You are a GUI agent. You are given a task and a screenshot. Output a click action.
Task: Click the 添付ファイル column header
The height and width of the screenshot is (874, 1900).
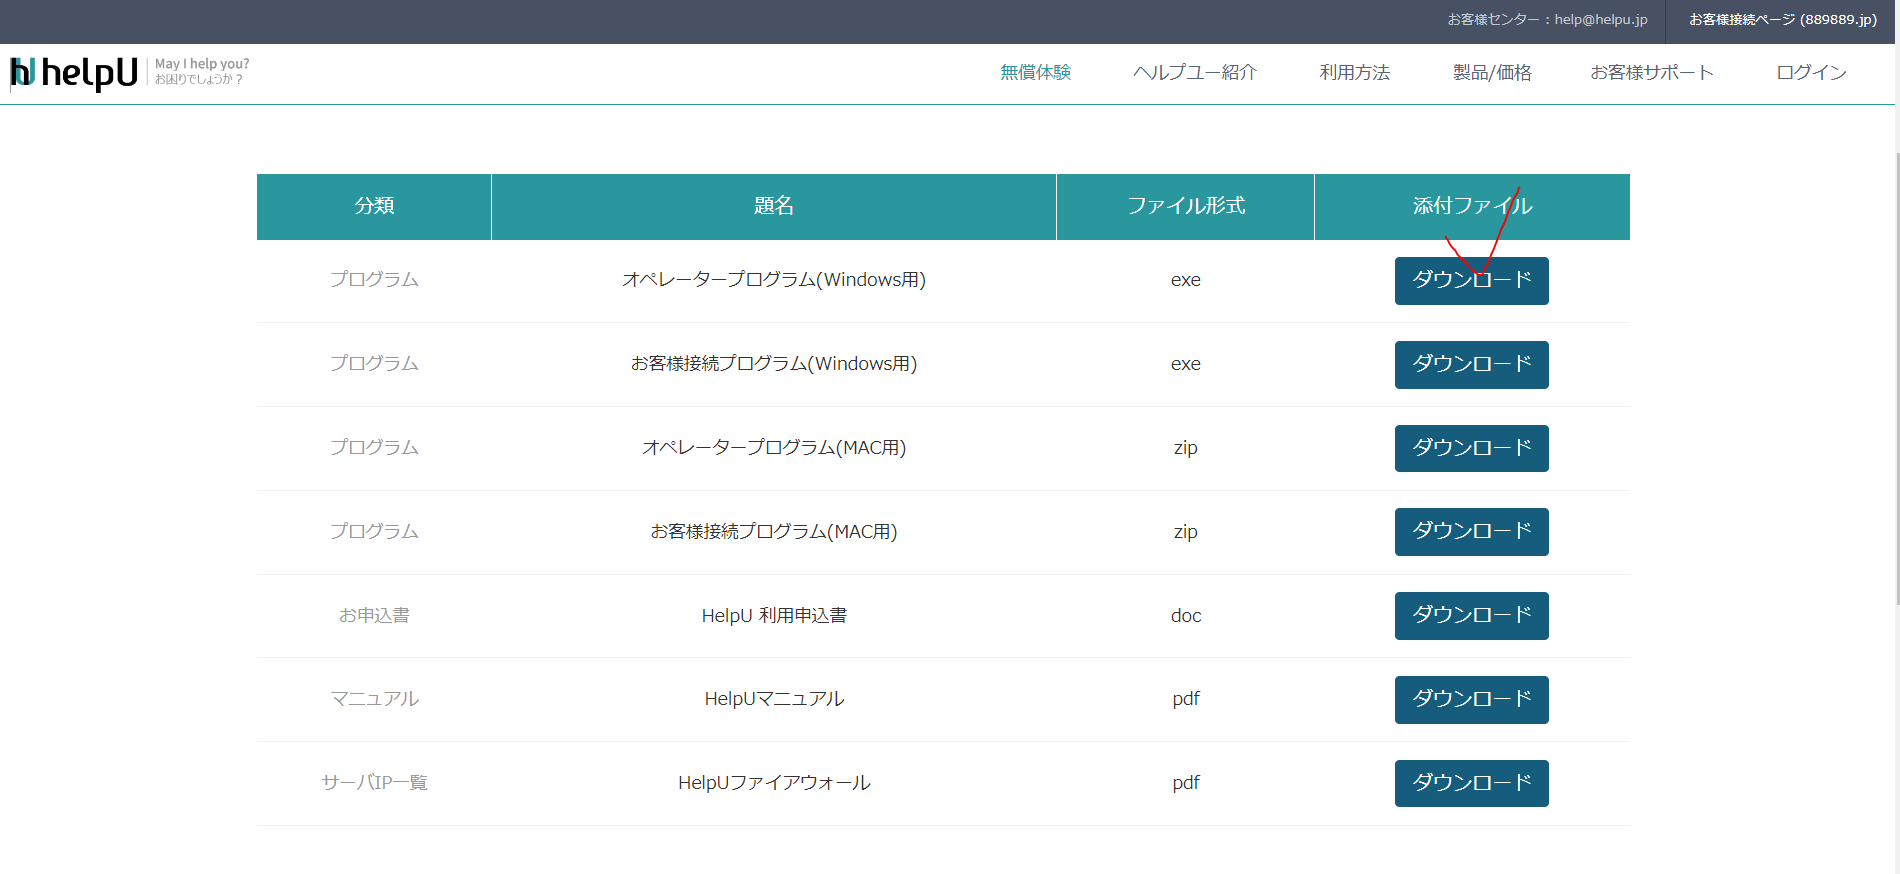1472,206
